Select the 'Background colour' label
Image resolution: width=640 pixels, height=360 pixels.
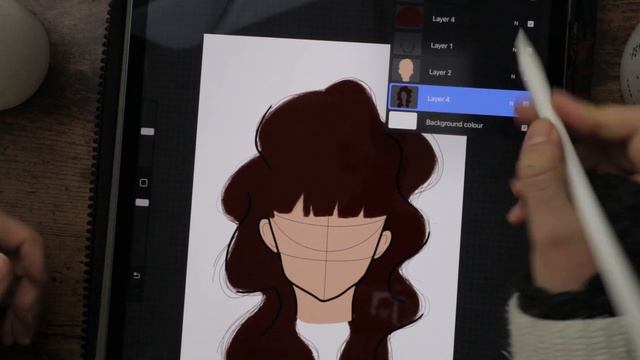click(454, 124)
